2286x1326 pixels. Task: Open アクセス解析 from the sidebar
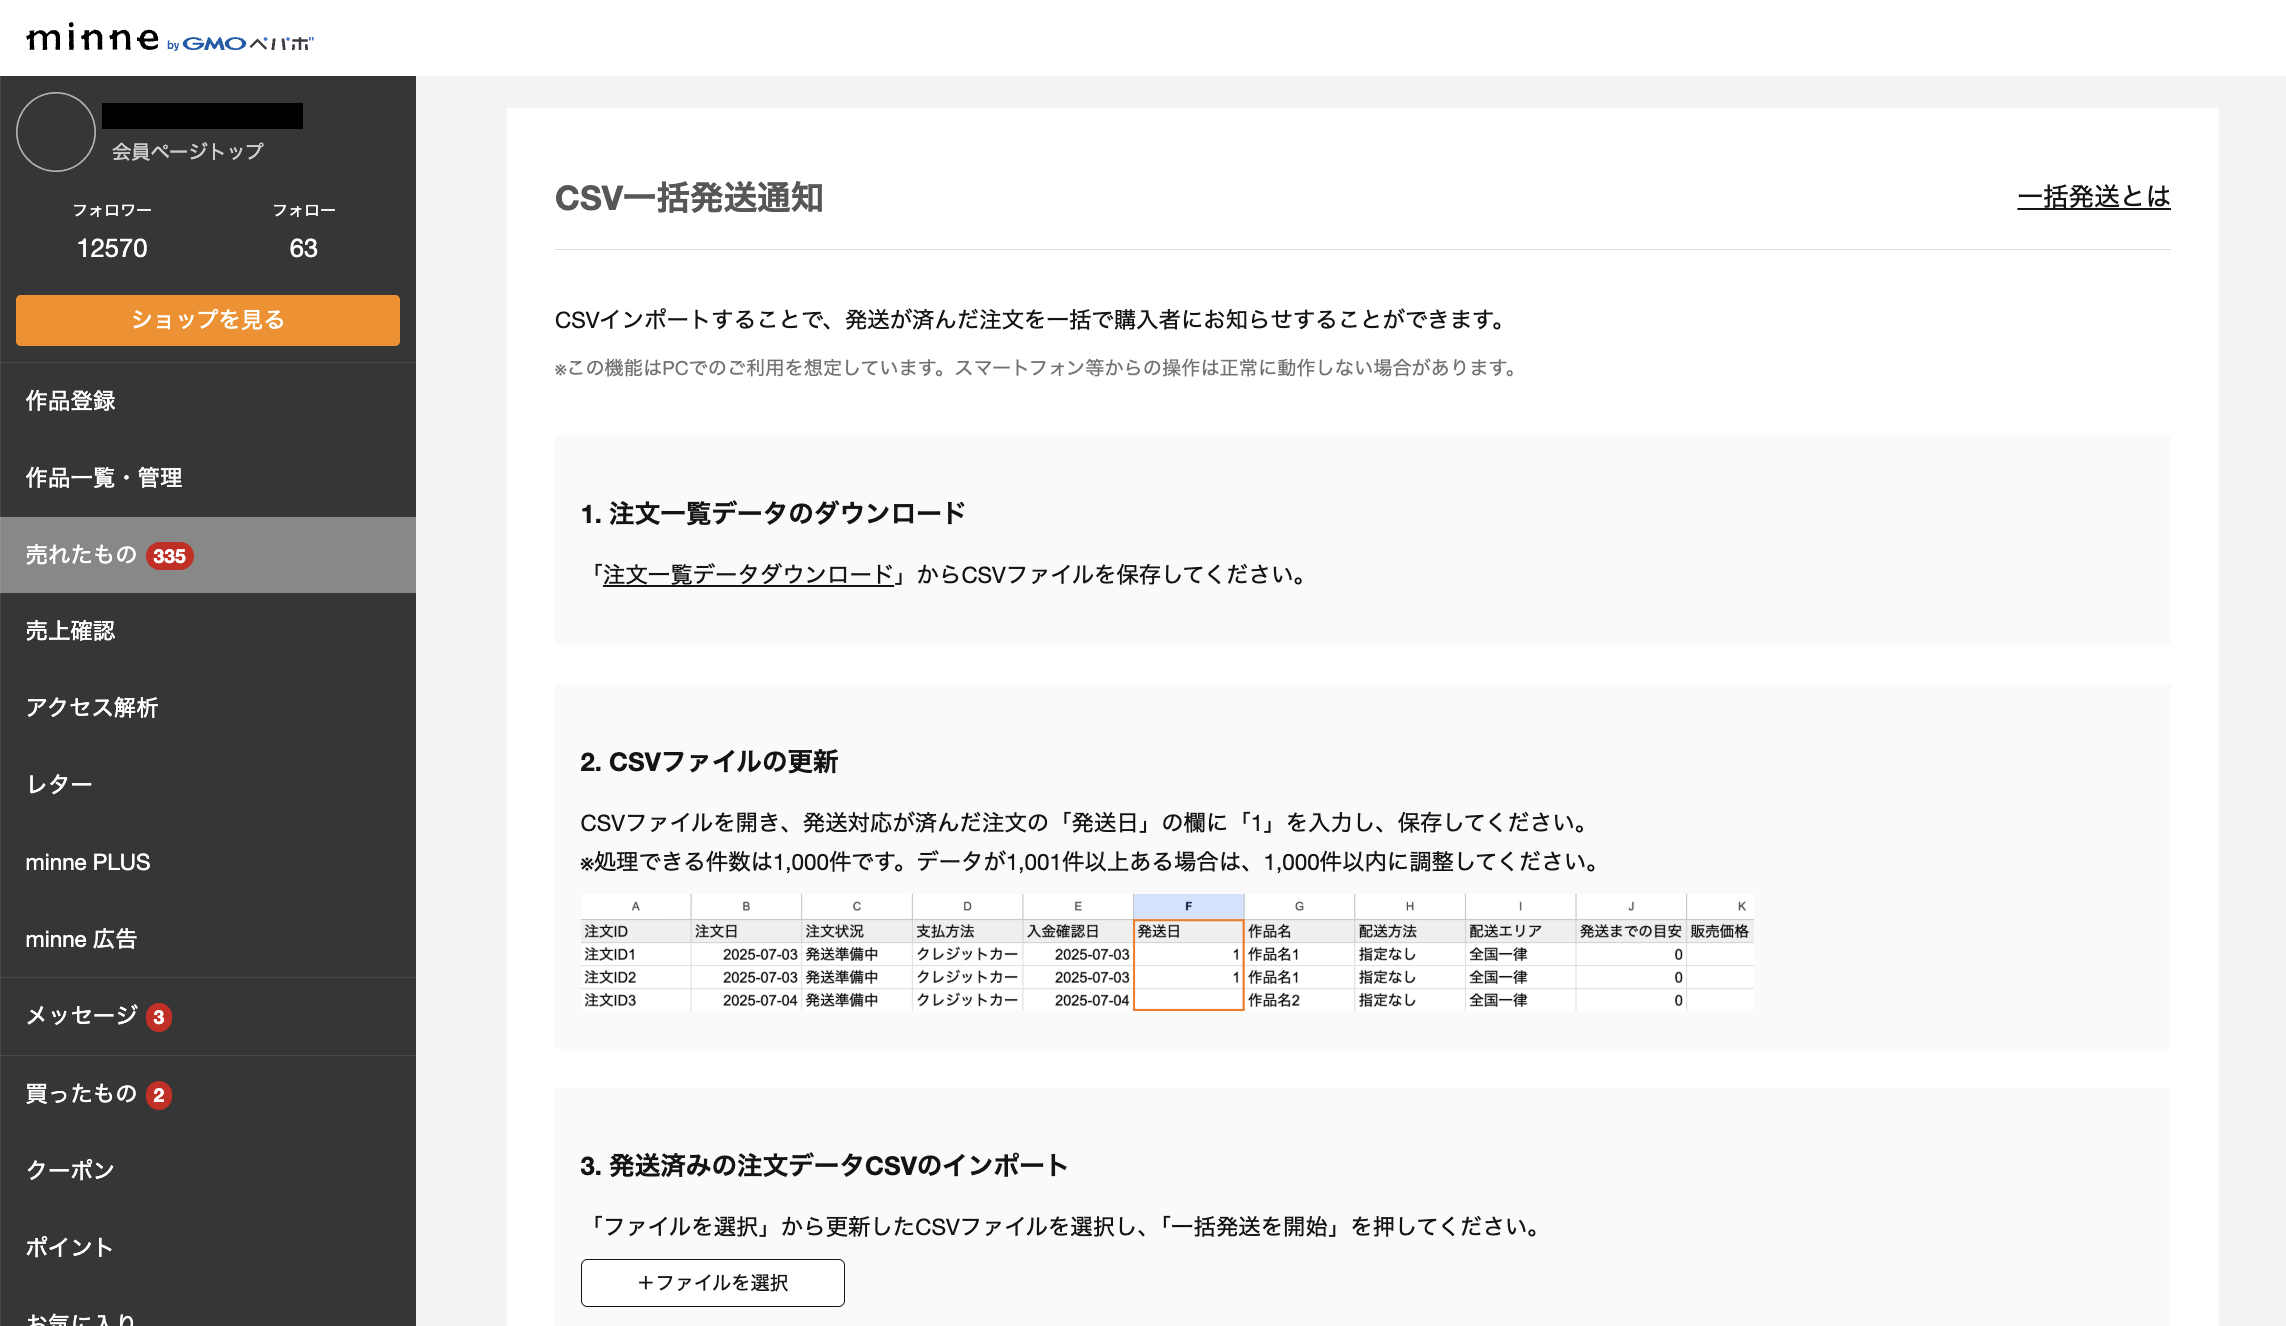92,707
